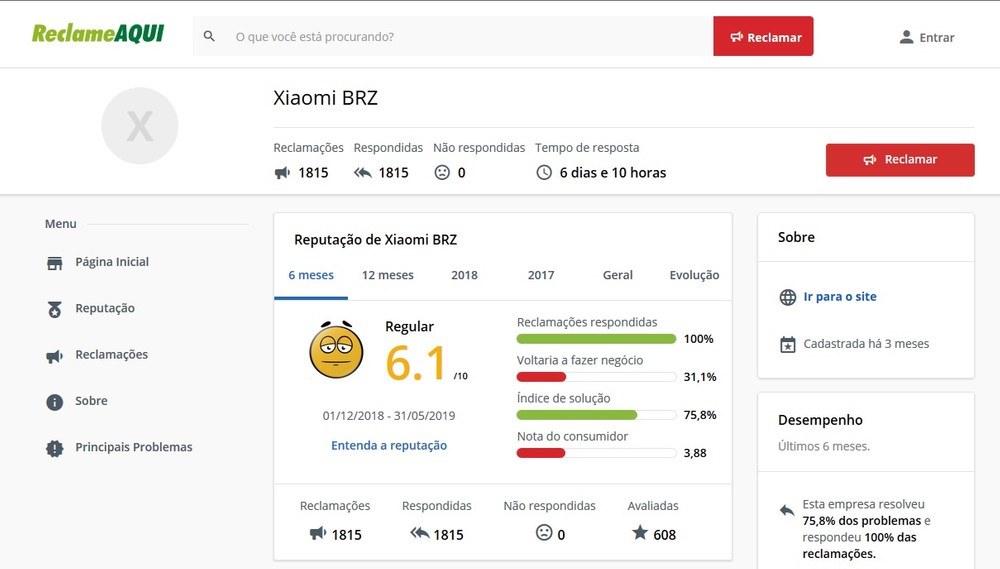Open Sobre in the side menu
Viewport: 1000px width, 569px height.
tap(91, 401)
